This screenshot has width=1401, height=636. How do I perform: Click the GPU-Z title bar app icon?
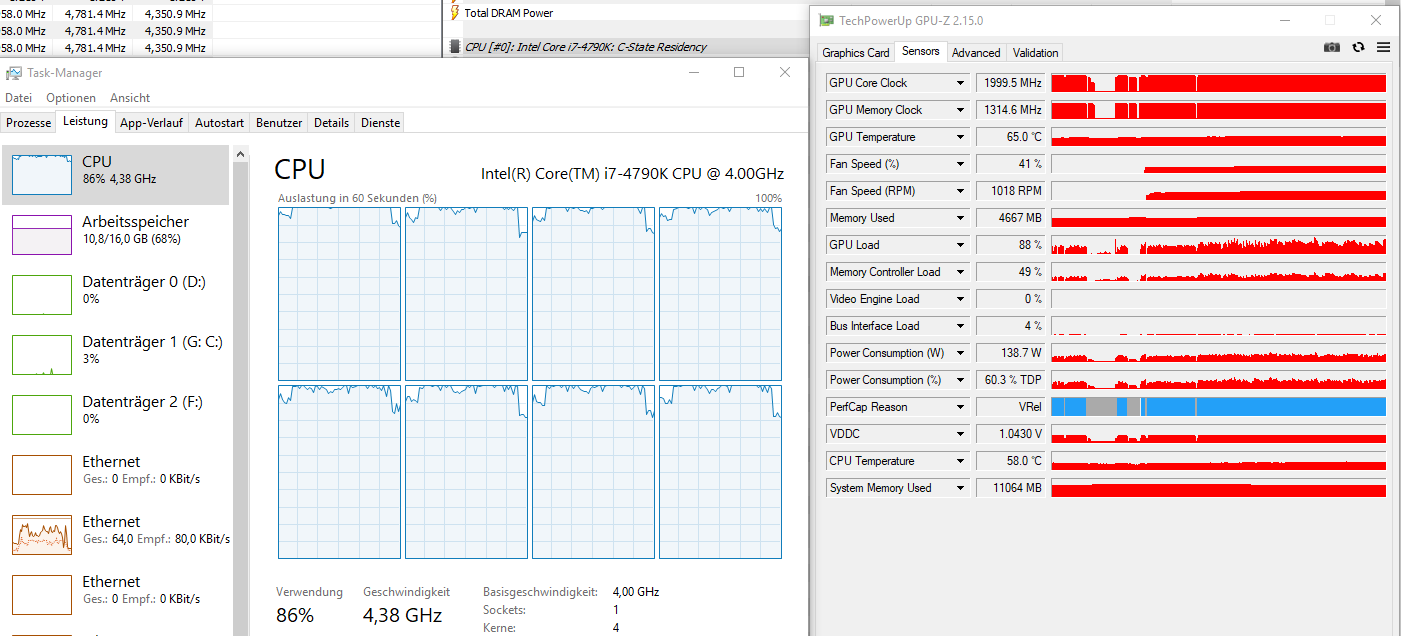click(x=826, y=20)
